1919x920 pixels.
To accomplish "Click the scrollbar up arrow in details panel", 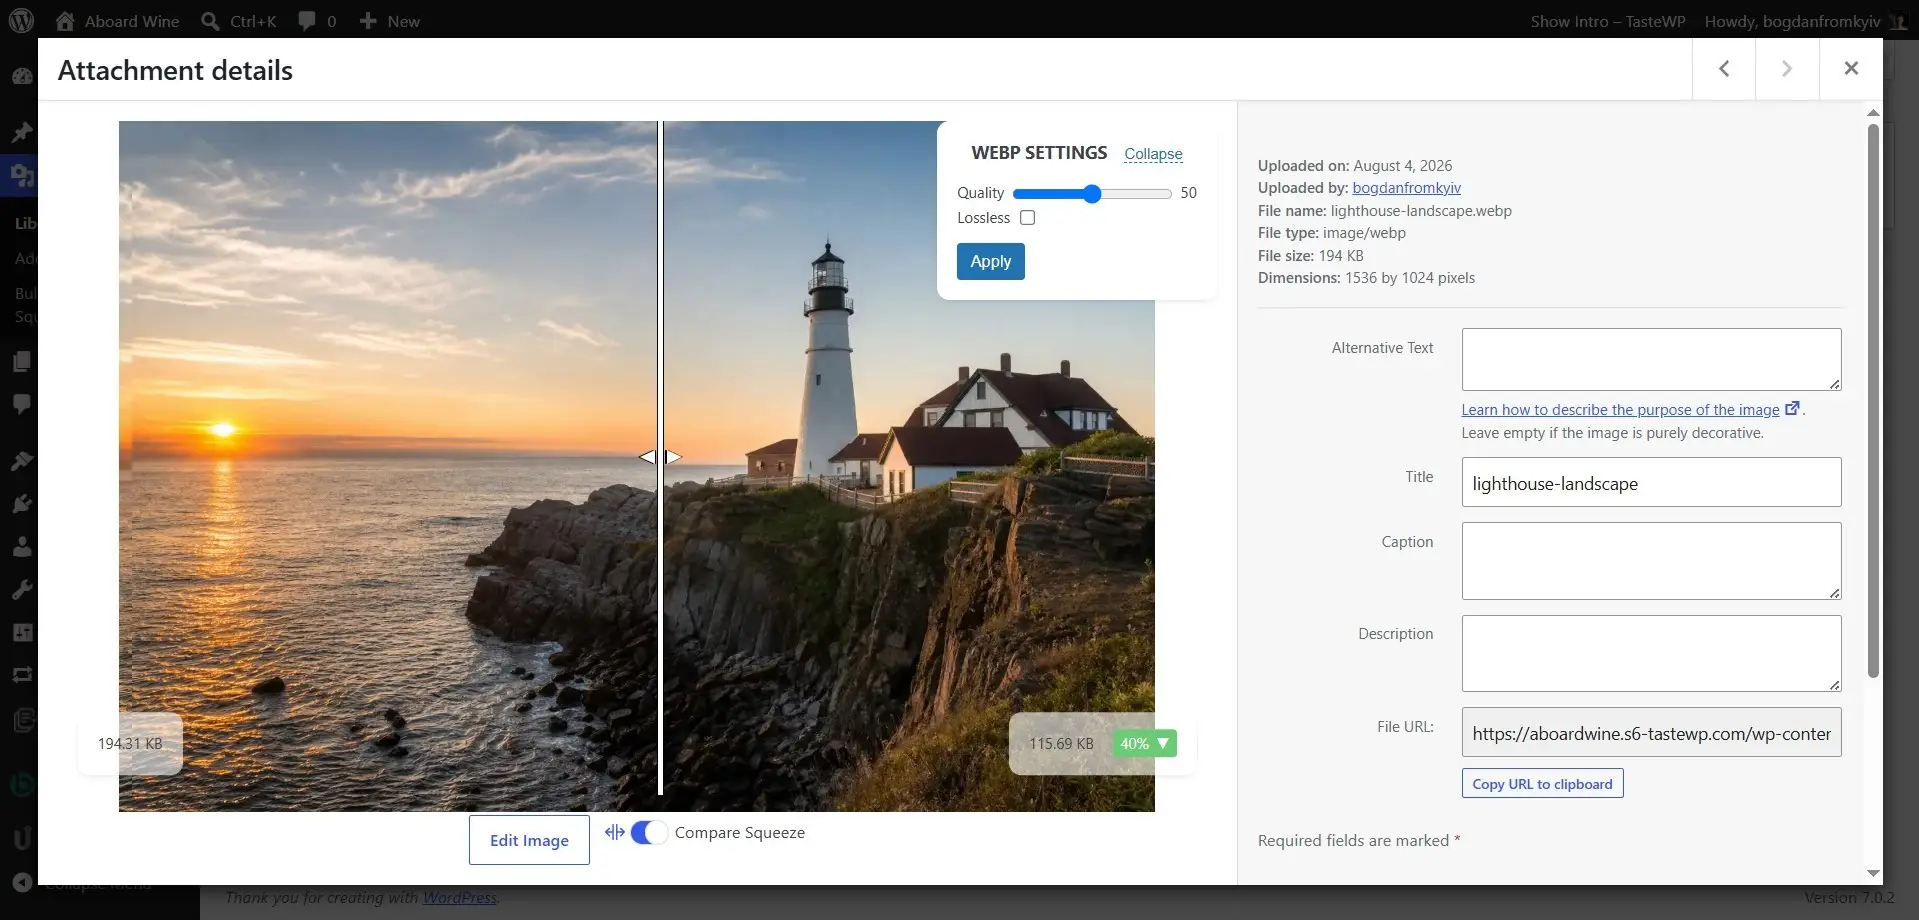I will point(1873,112).
